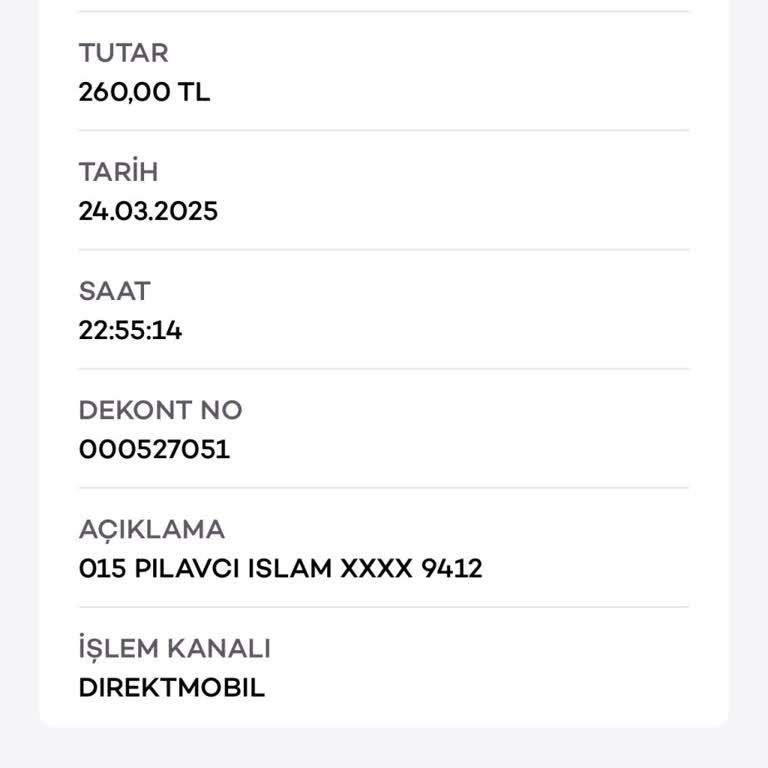
Task: Click the divider line below the amount row
Action: click(384, 130)
